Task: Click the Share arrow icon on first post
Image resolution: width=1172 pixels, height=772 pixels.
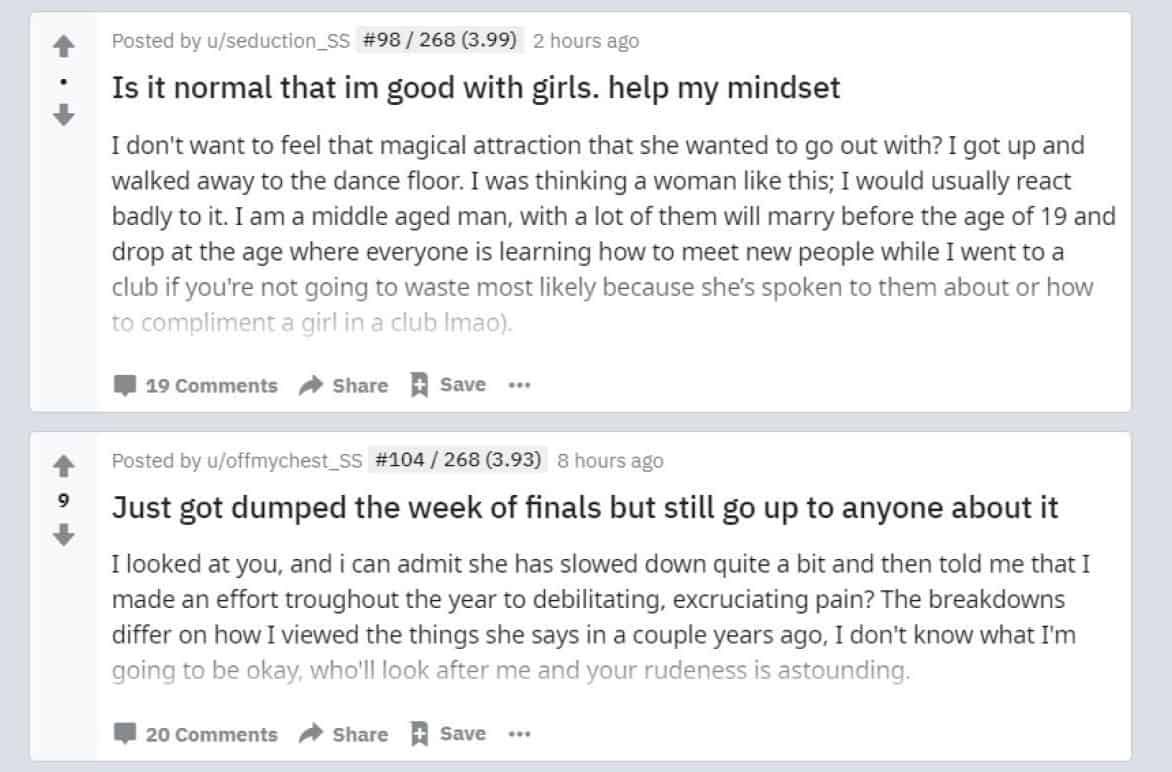Action: 310,385
